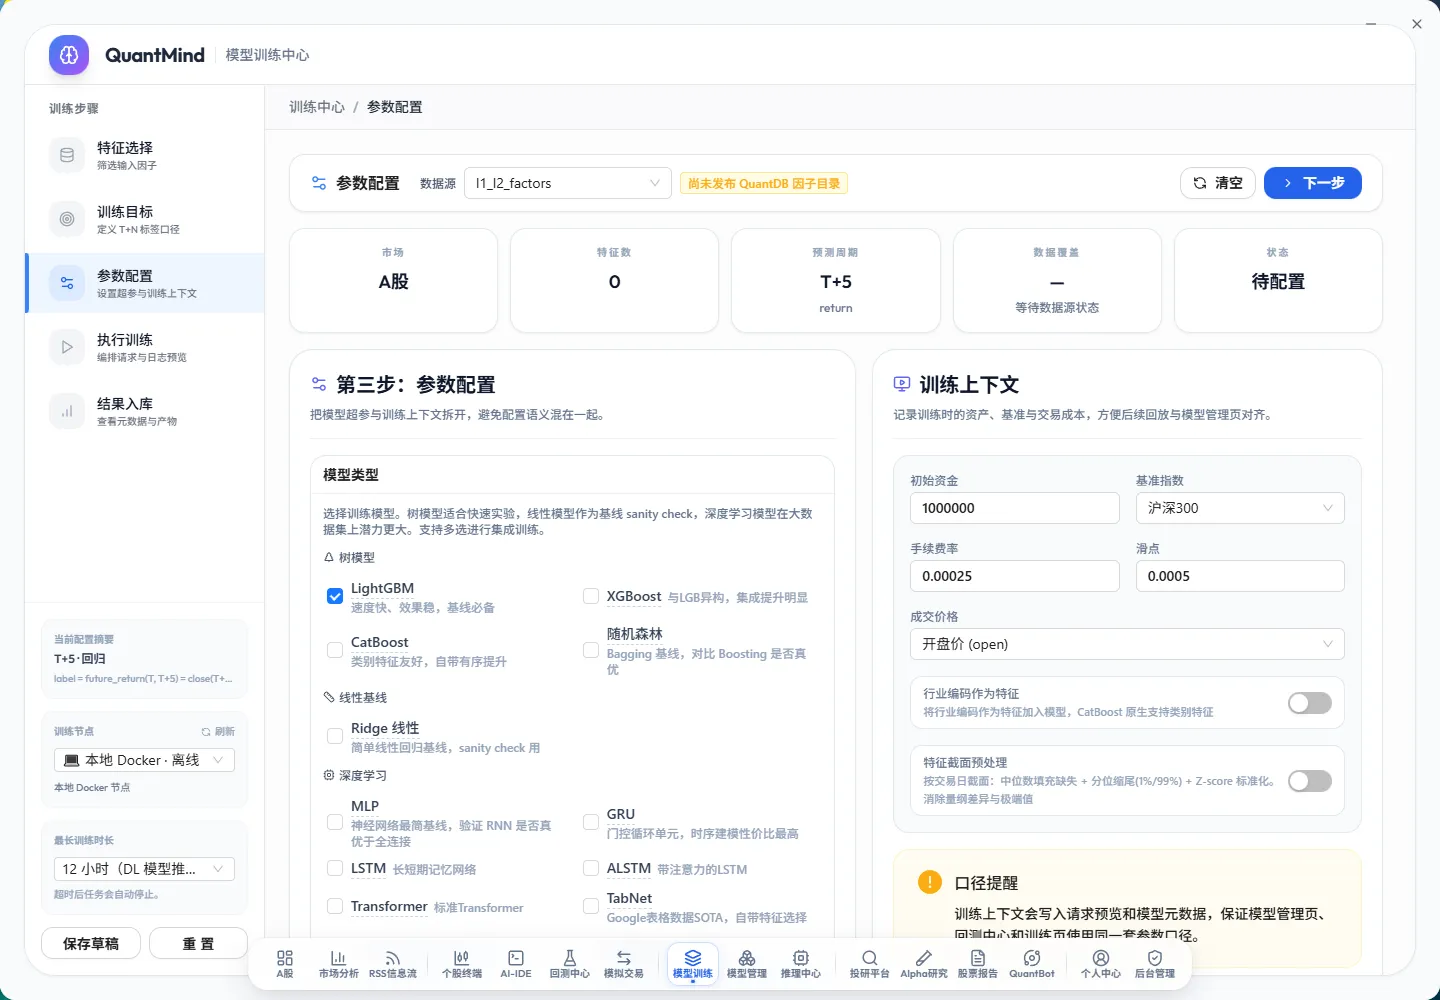Open Alpha研究 from the dock
The width and height of the screenshot is (1440, 1000).
click(x=924, y=964)
